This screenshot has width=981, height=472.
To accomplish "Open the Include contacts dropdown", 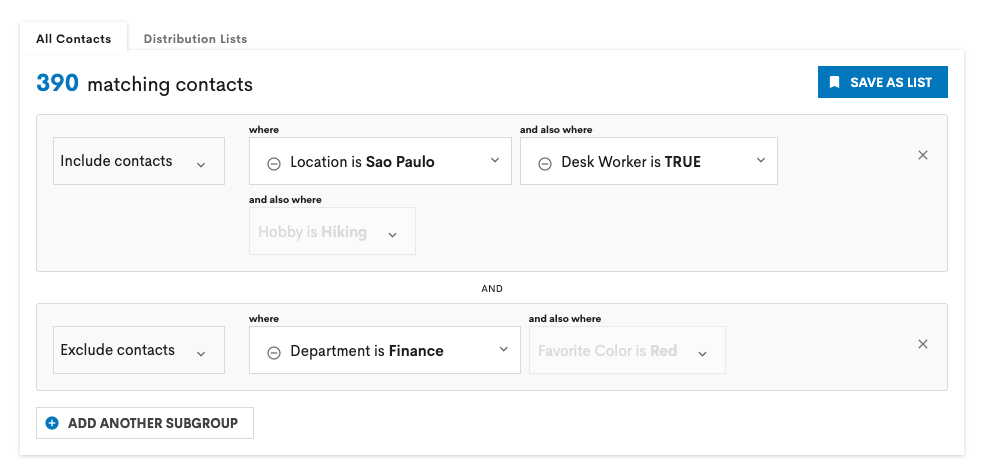I will pos(139,161).
